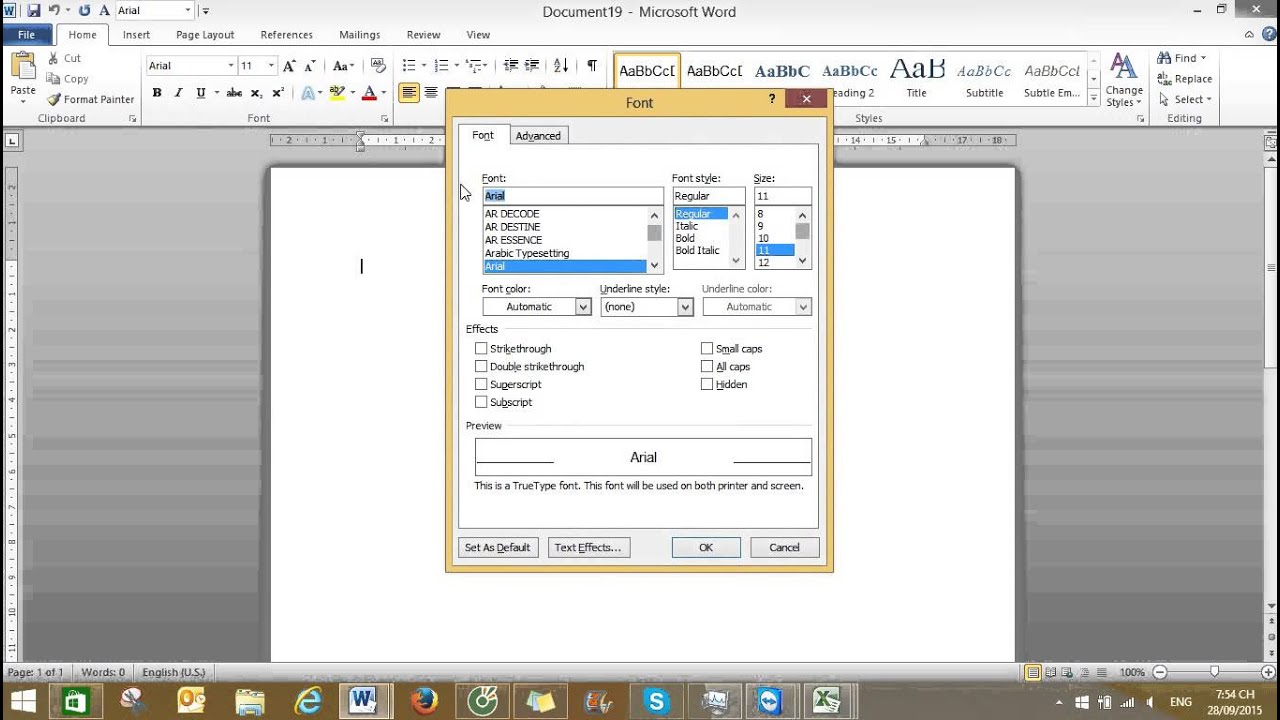
Task: Click Replace in the Editing group
Action: [x=1185, y=79]
